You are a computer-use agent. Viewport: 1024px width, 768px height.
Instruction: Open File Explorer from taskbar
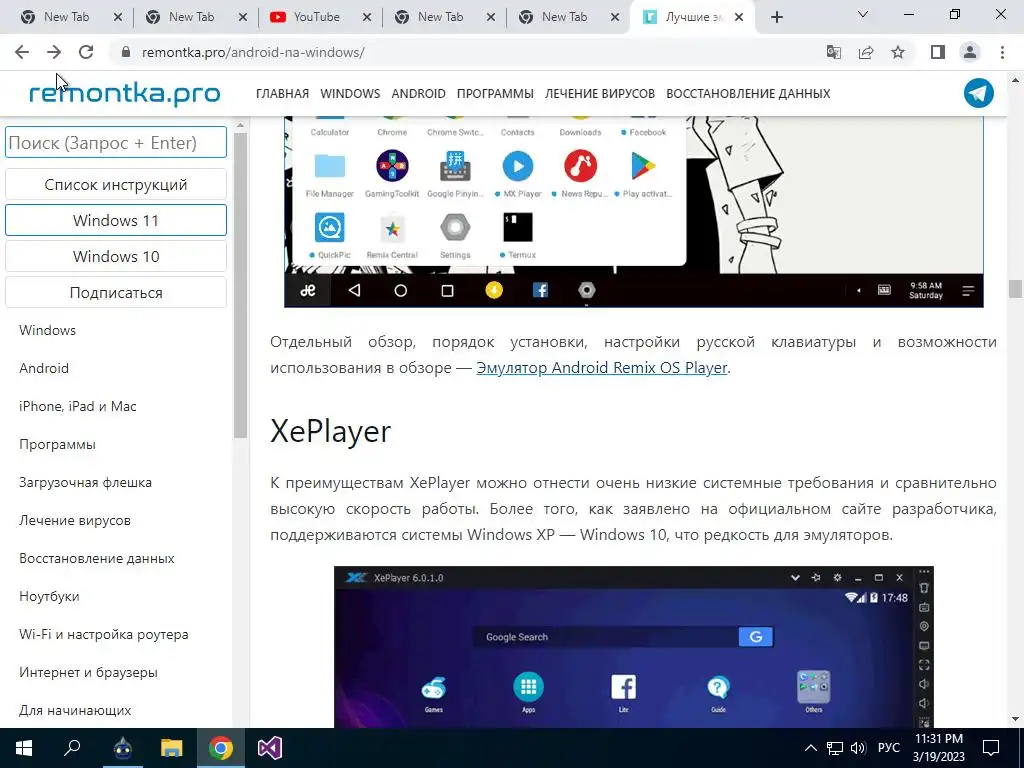pyautogui.click(x=171, y=748)
